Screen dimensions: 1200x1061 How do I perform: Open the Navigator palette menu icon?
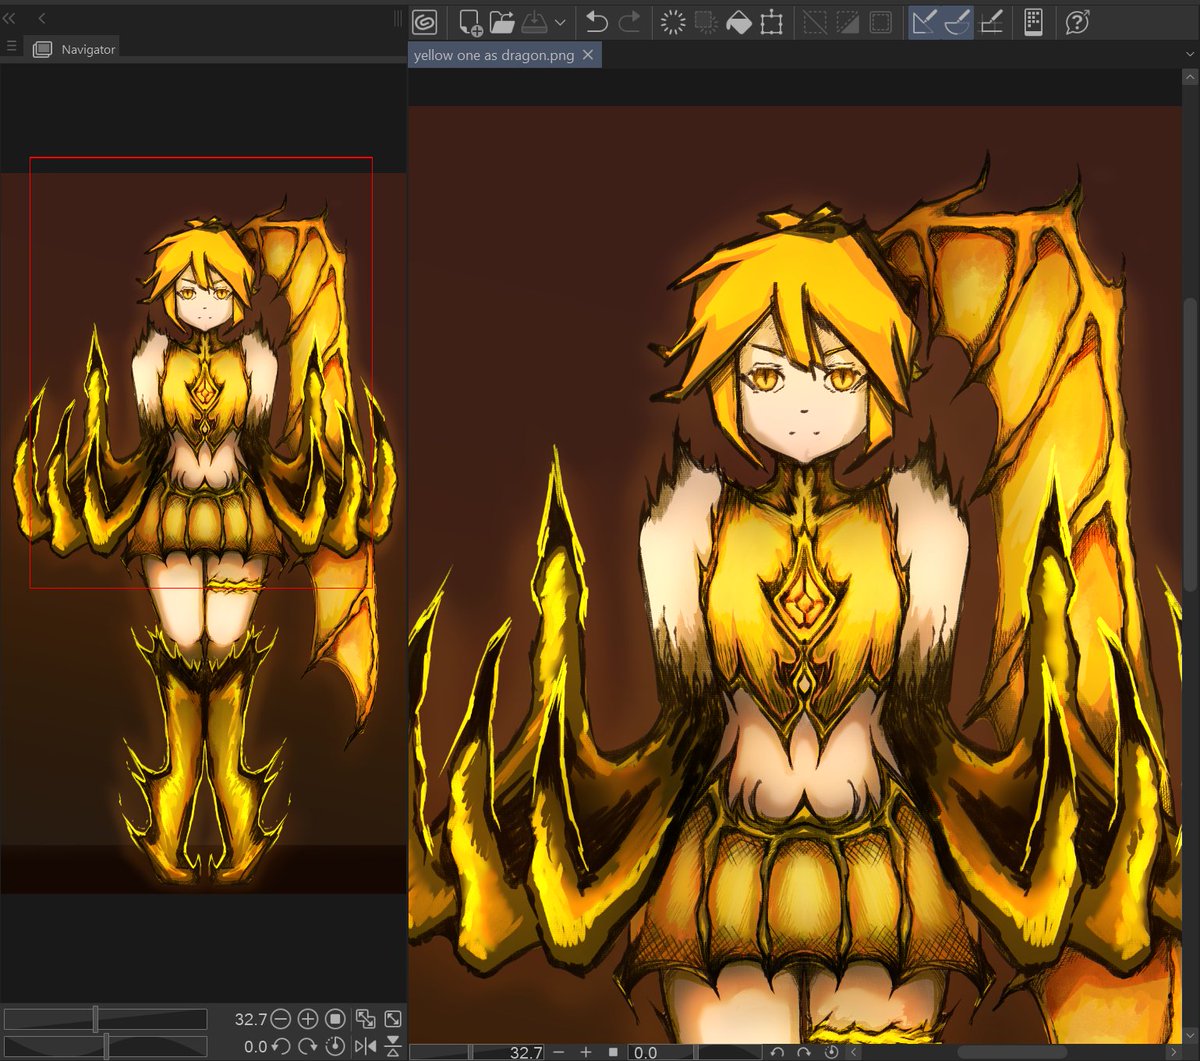pos(11,47)
